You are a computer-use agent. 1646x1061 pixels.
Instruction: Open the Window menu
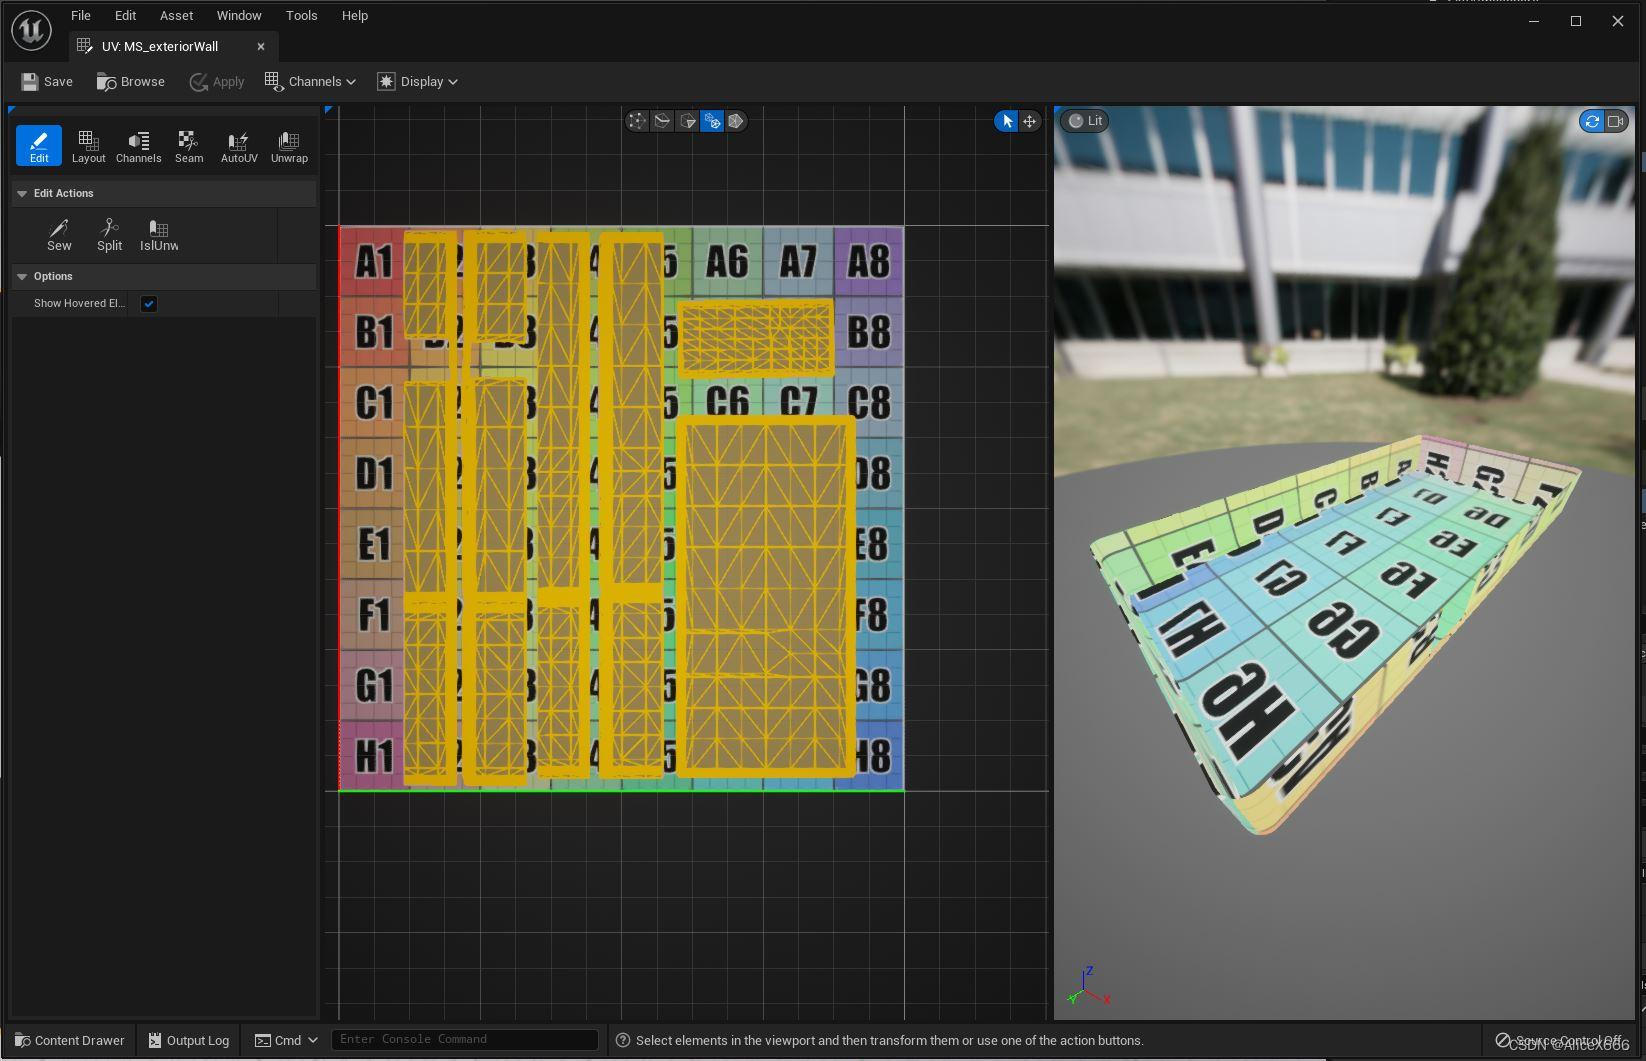(239, 16)
